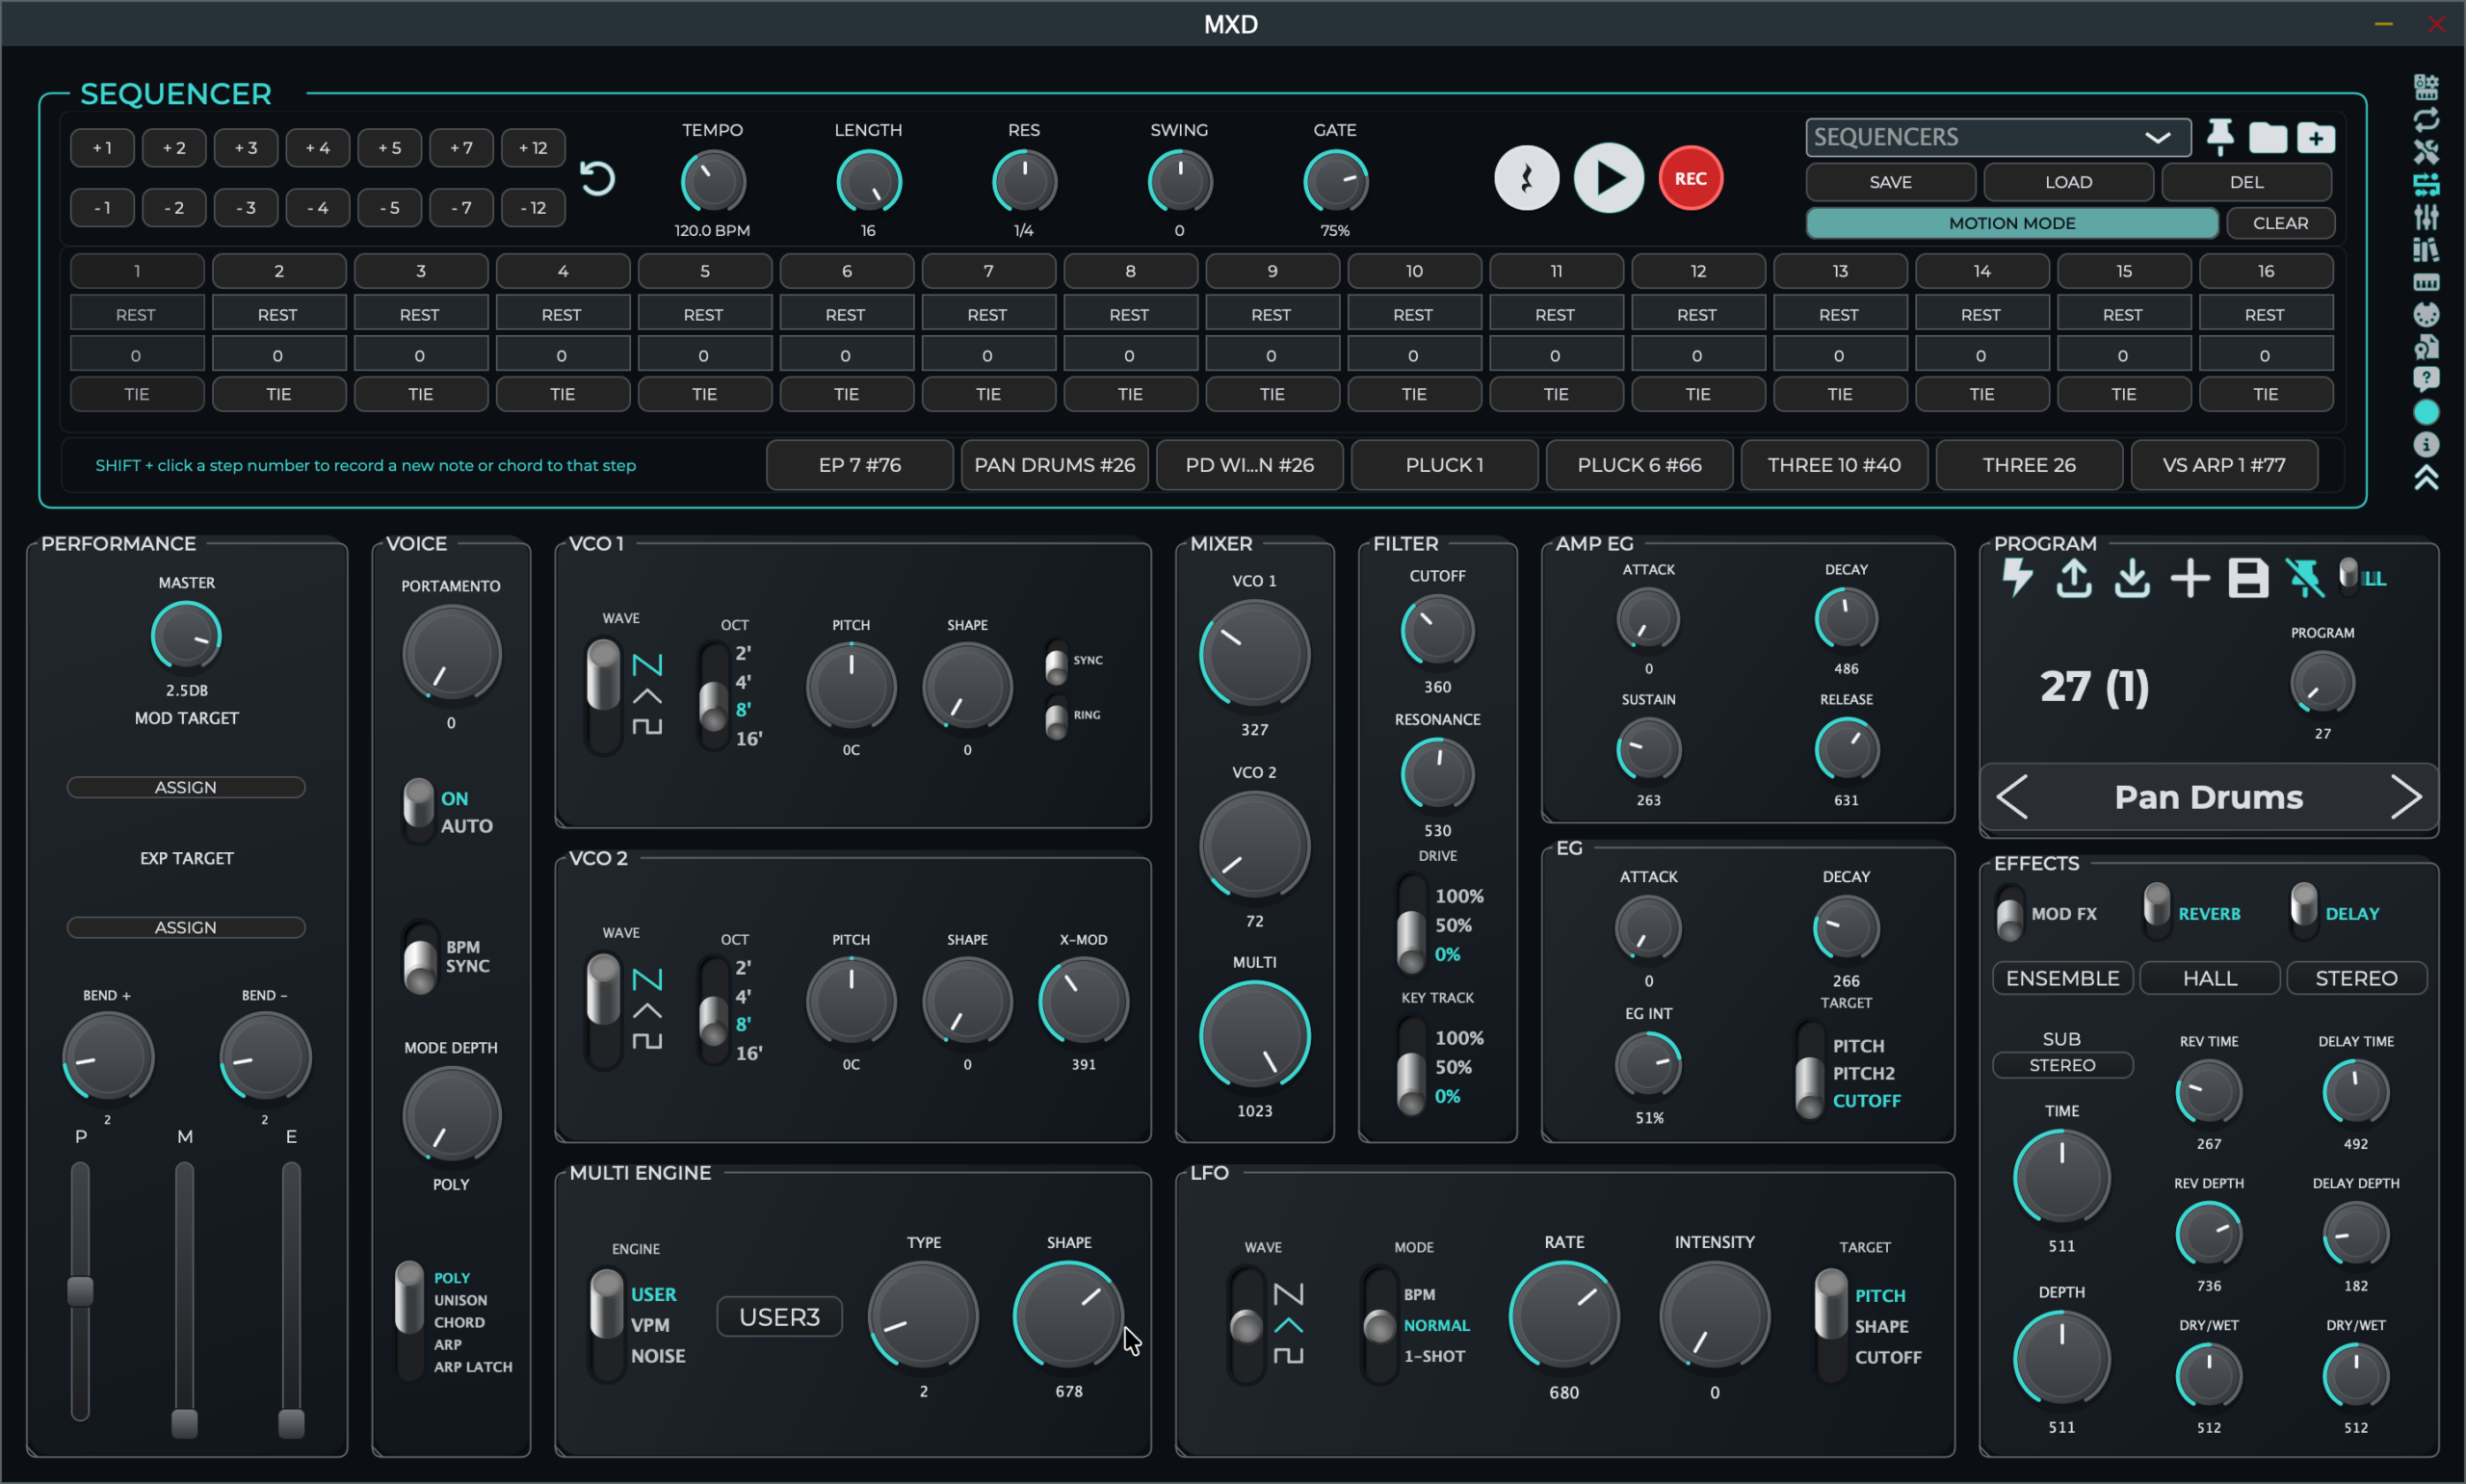Reset transpose with the circular arrow icon

[x=597, y=179]
